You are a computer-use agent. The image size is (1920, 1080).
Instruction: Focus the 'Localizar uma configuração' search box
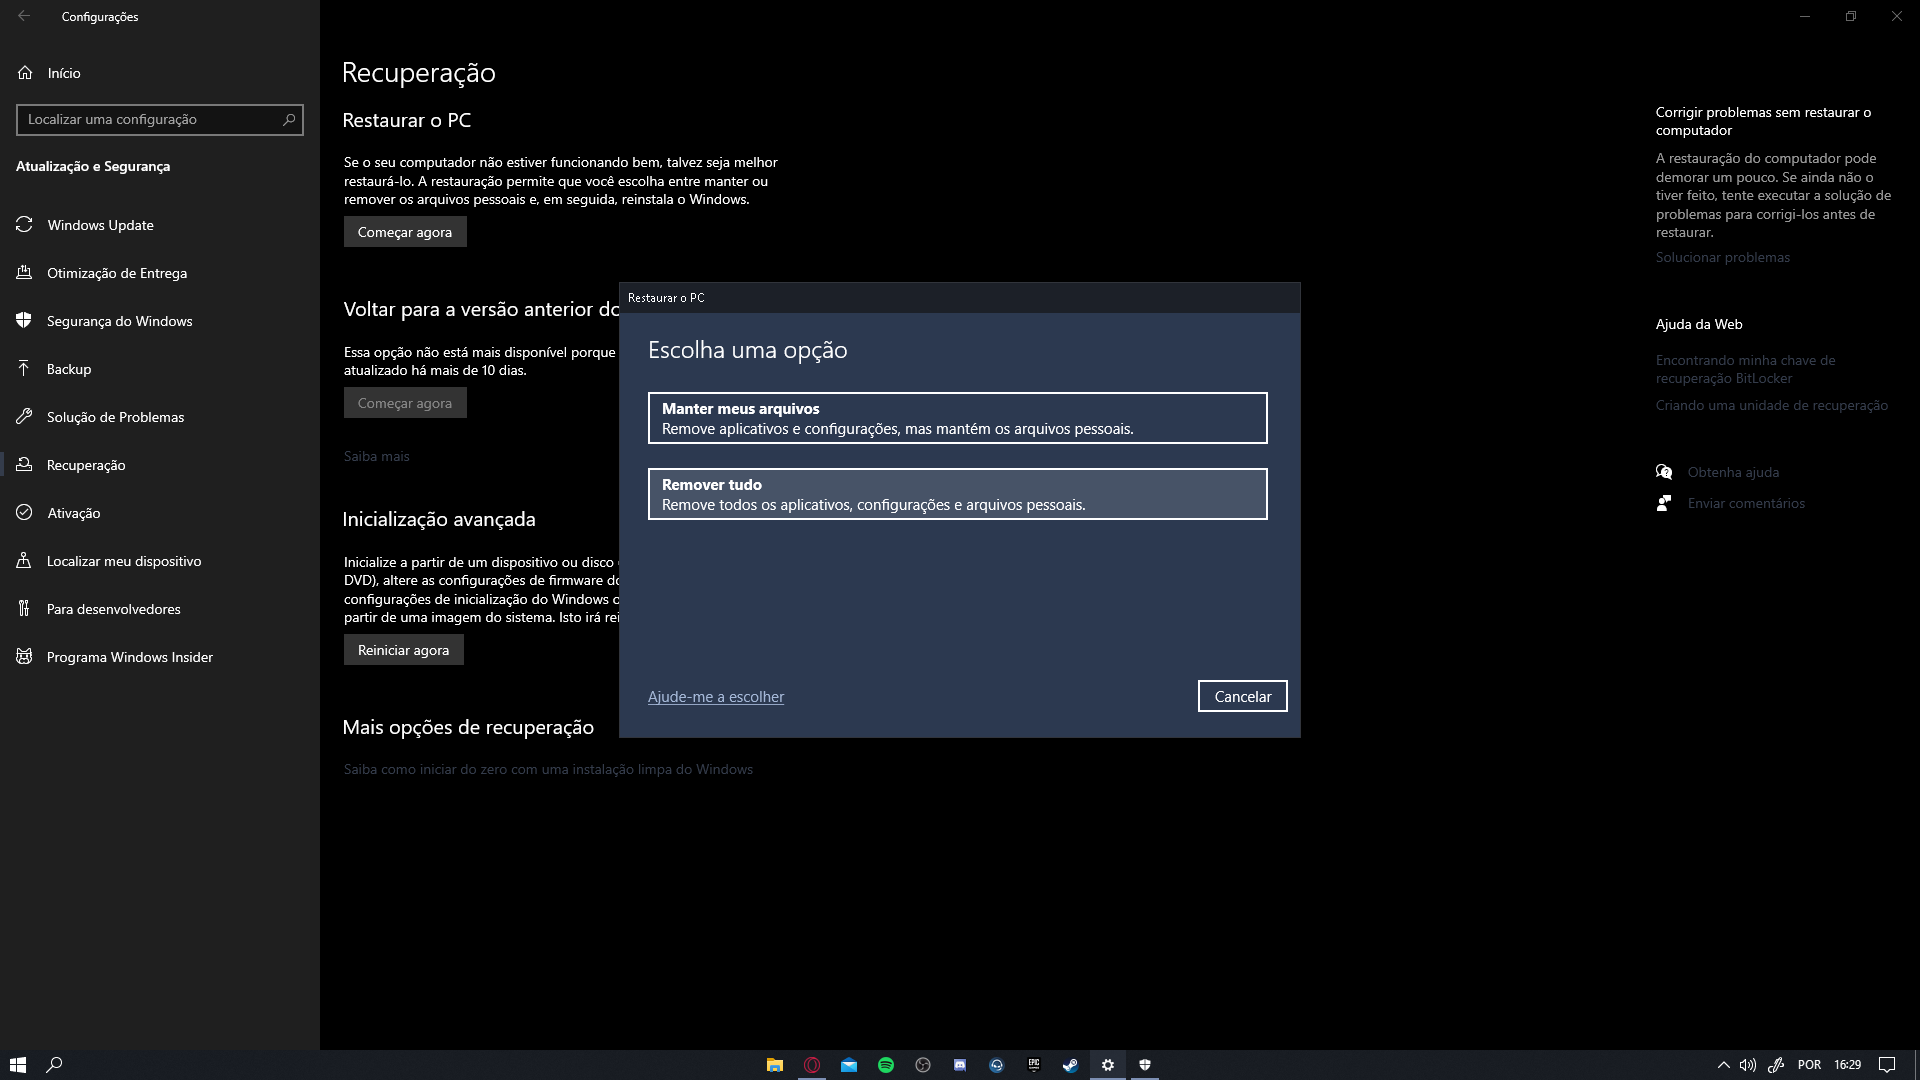click(x=160, y=119)
